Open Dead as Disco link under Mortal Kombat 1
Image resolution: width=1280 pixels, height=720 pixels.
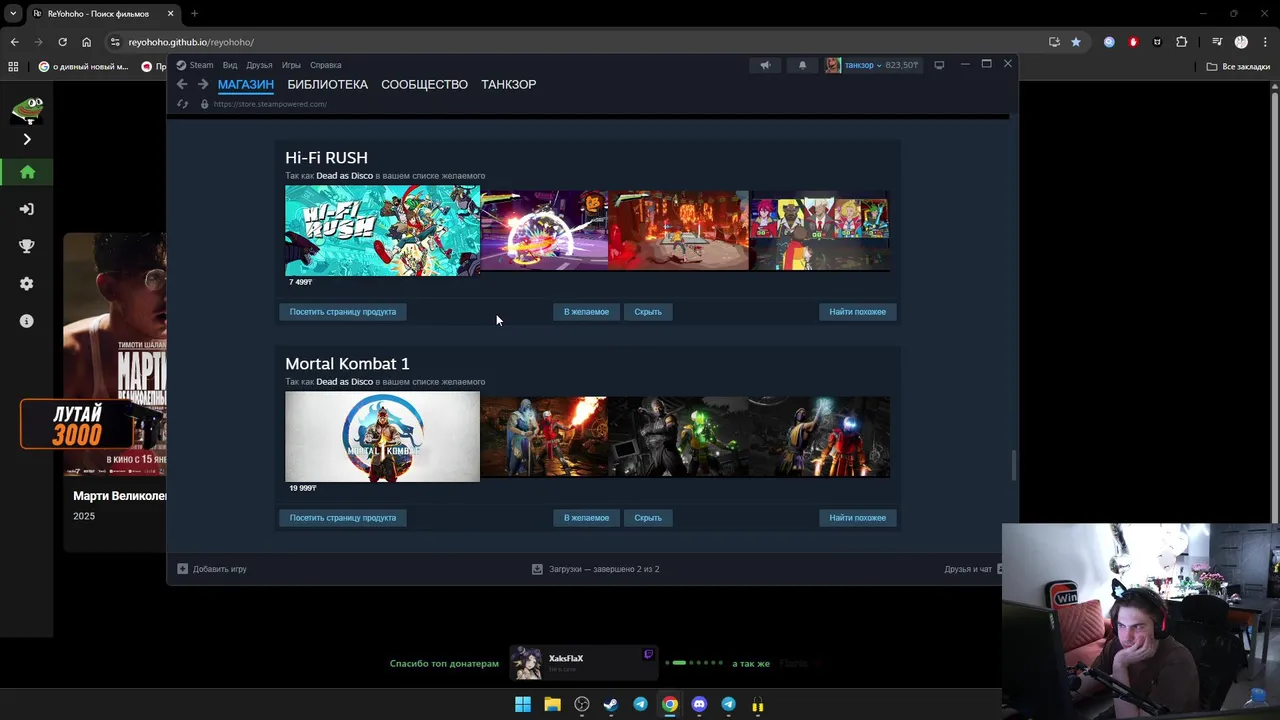coord(344,382)
